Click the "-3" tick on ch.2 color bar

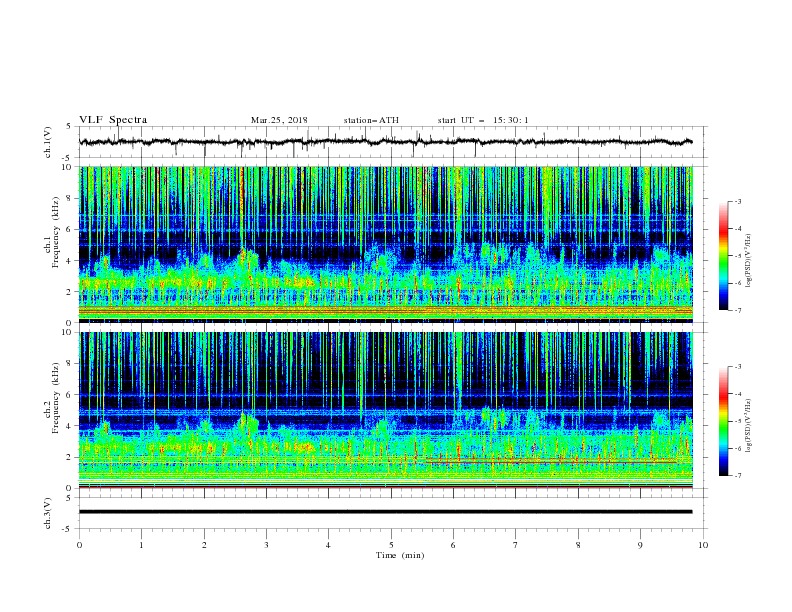click(738, 367)
